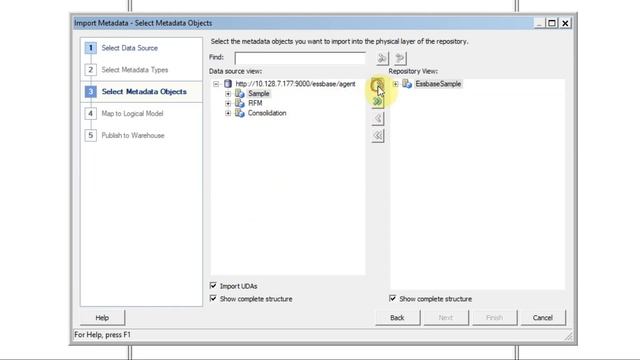Collapse the essbase/agent server node
The image size is (640, 360).
click(x=216, y=84)
